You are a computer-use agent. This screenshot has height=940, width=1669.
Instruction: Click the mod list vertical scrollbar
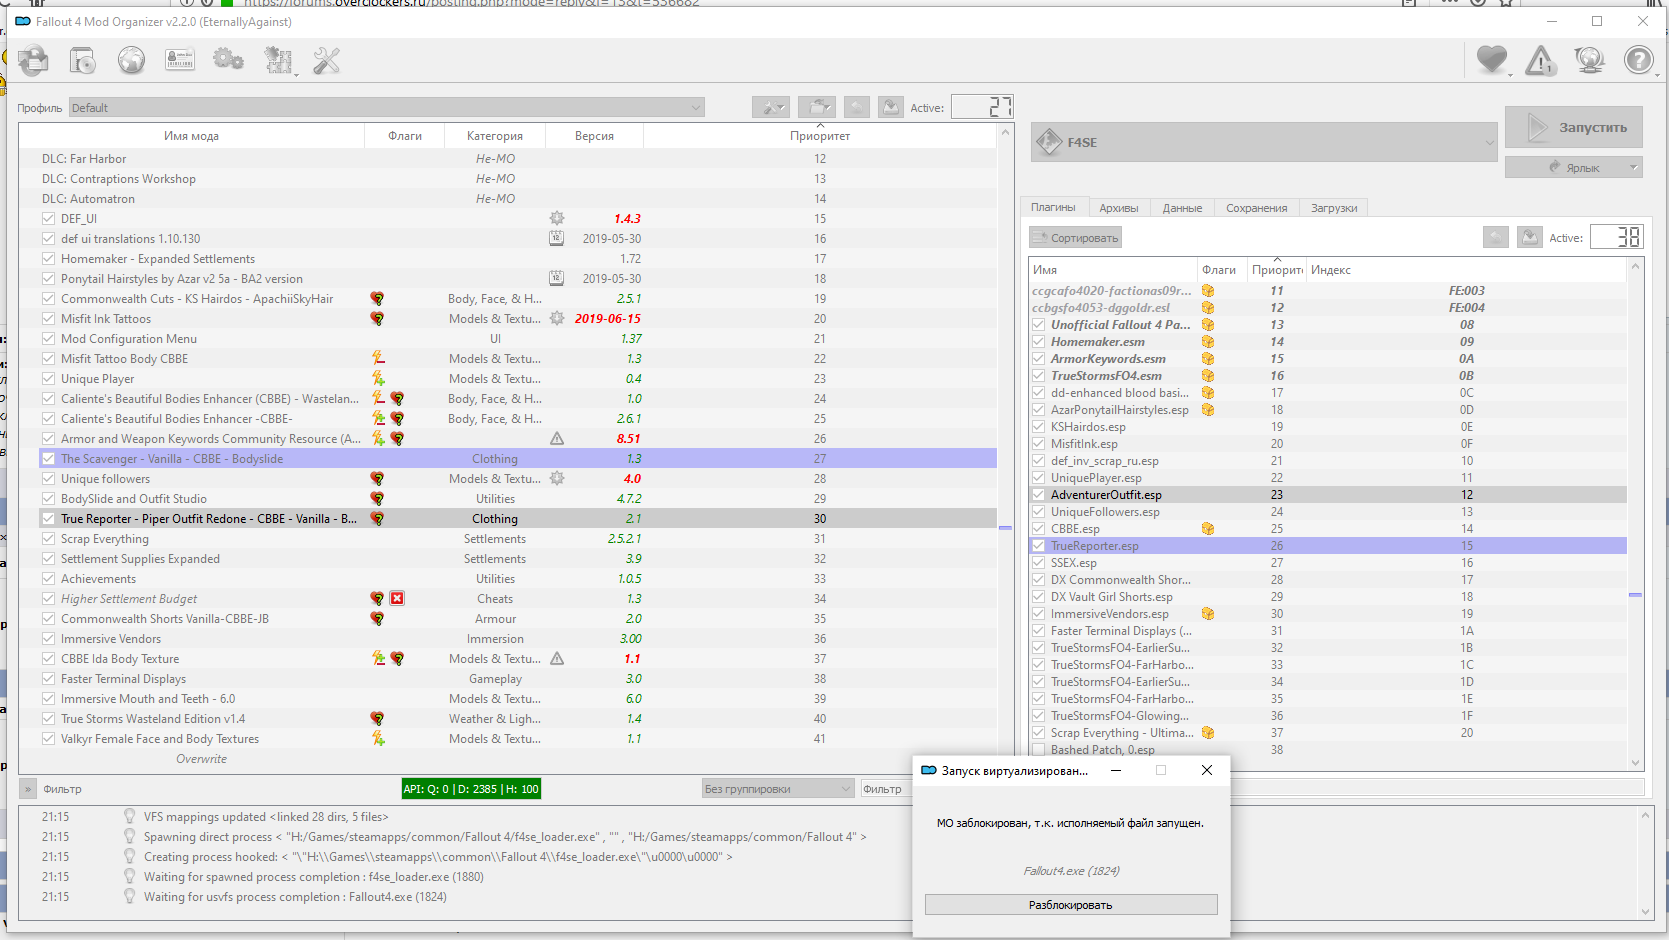(1005, 448)
